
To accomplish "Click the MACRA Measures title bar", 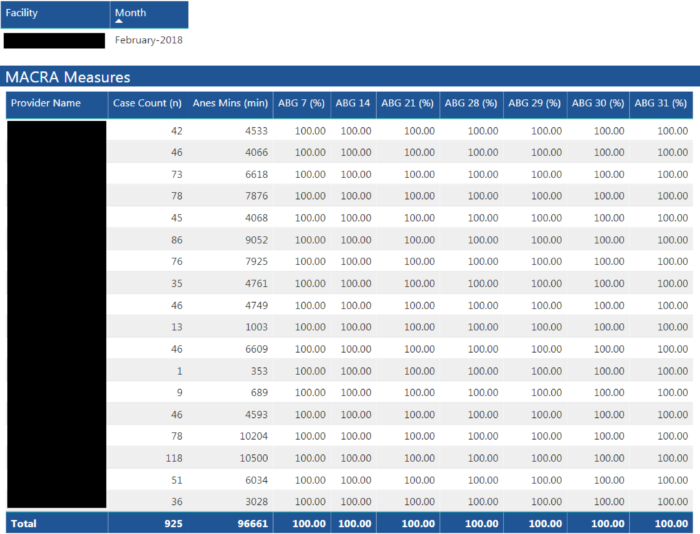I will (68, 77).
